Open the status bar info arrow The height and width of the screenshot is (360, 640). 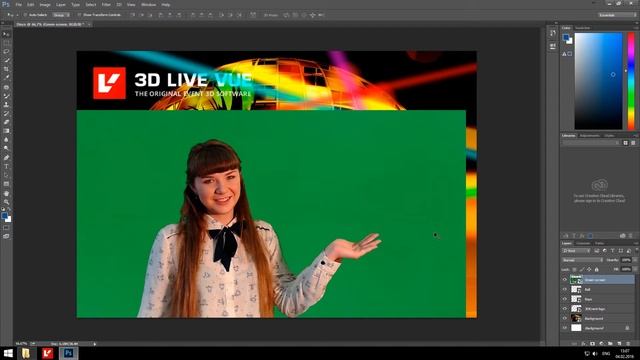point(95,344)
